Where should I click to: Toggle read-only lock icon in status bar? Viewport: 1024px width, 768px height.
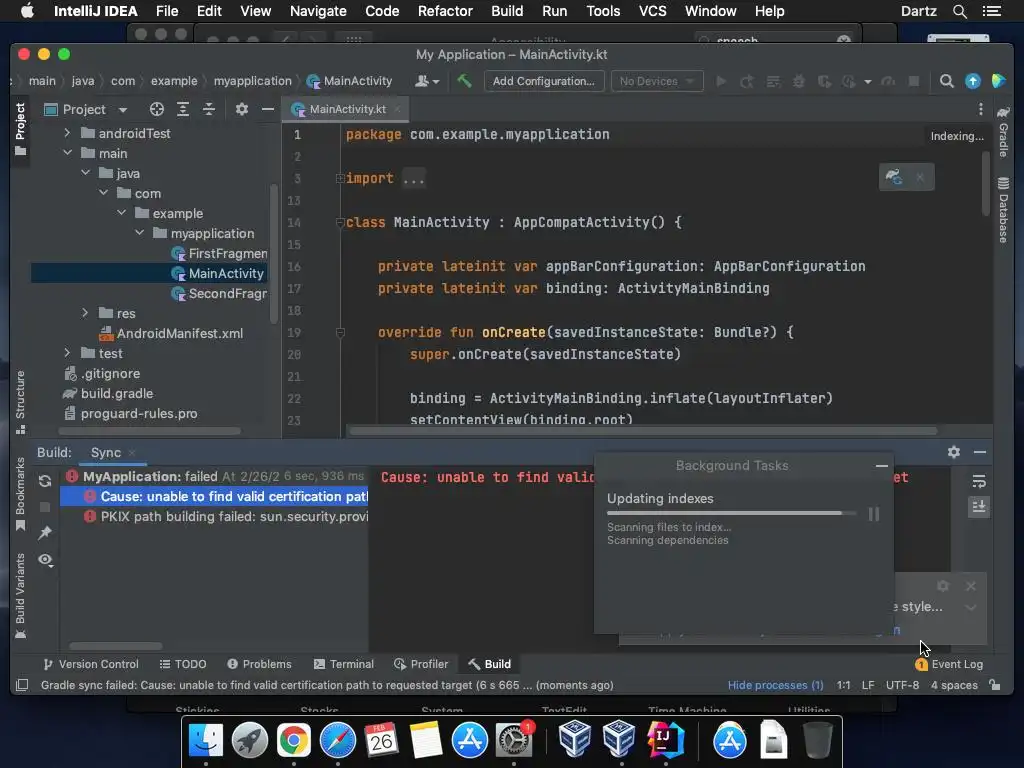pos(995,685)
